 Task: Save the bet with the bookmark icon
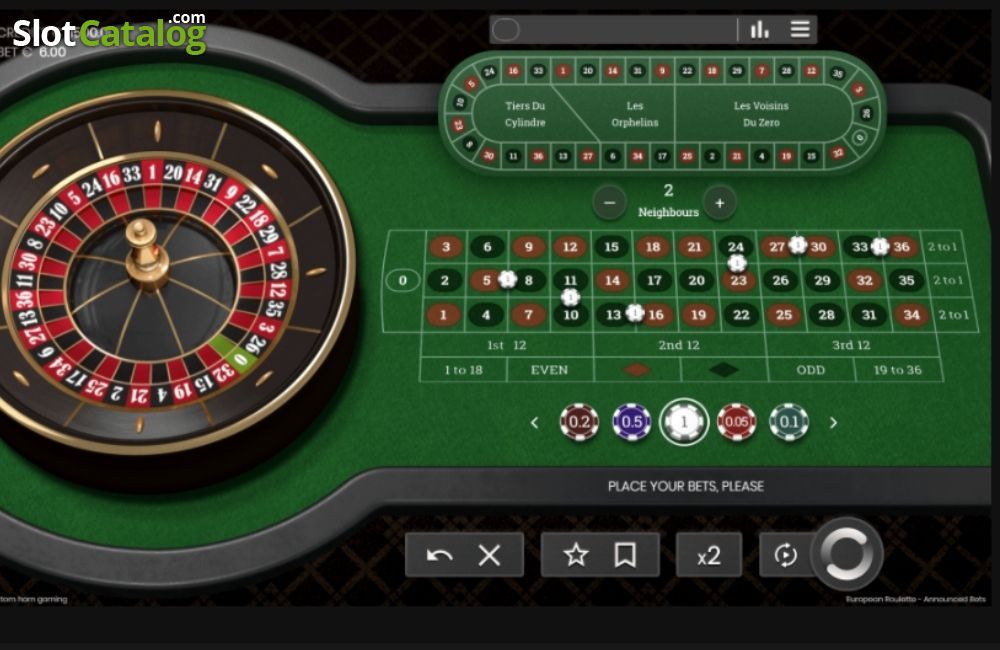click(x=625, y=555)
